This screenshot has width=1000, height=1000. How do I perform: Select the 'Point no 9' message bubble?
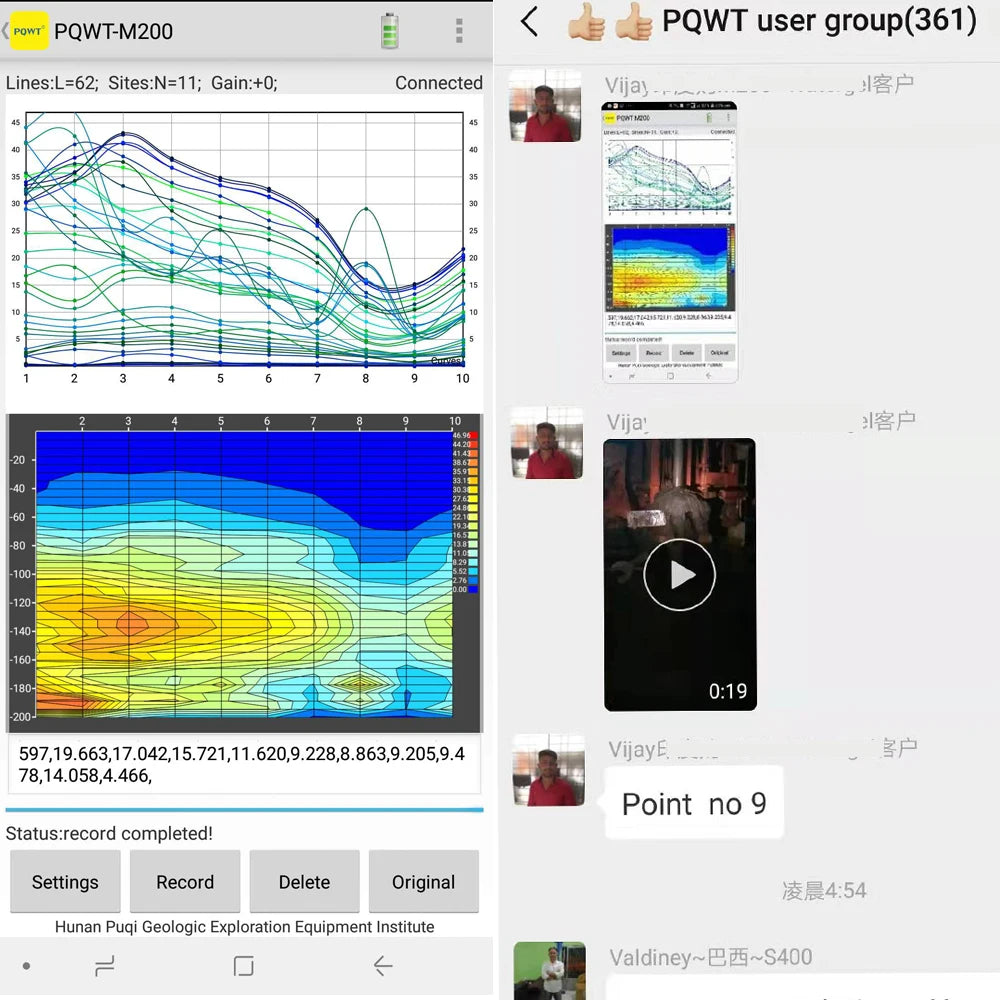(694, 803)
